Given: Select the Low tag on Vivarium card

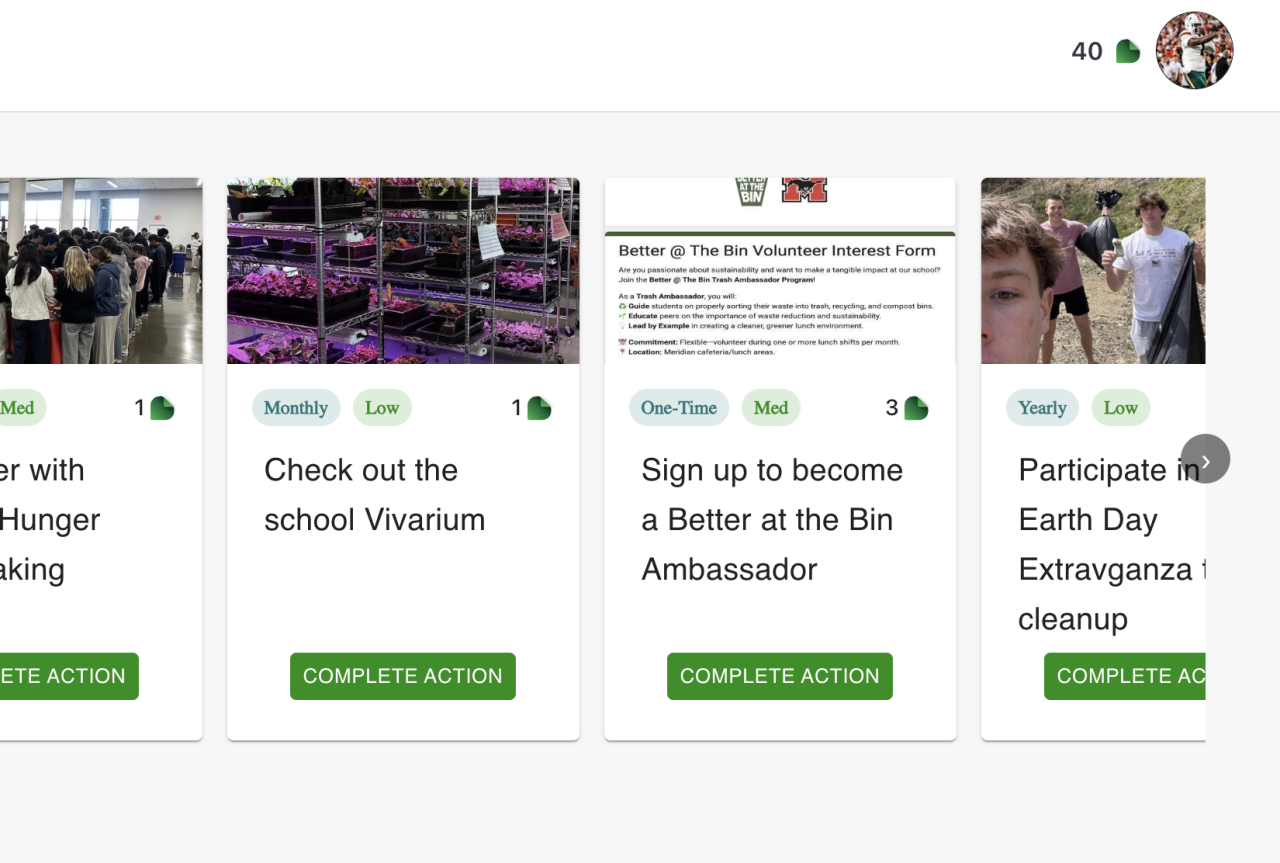Looking at the screenshot, I should point(382,408).
